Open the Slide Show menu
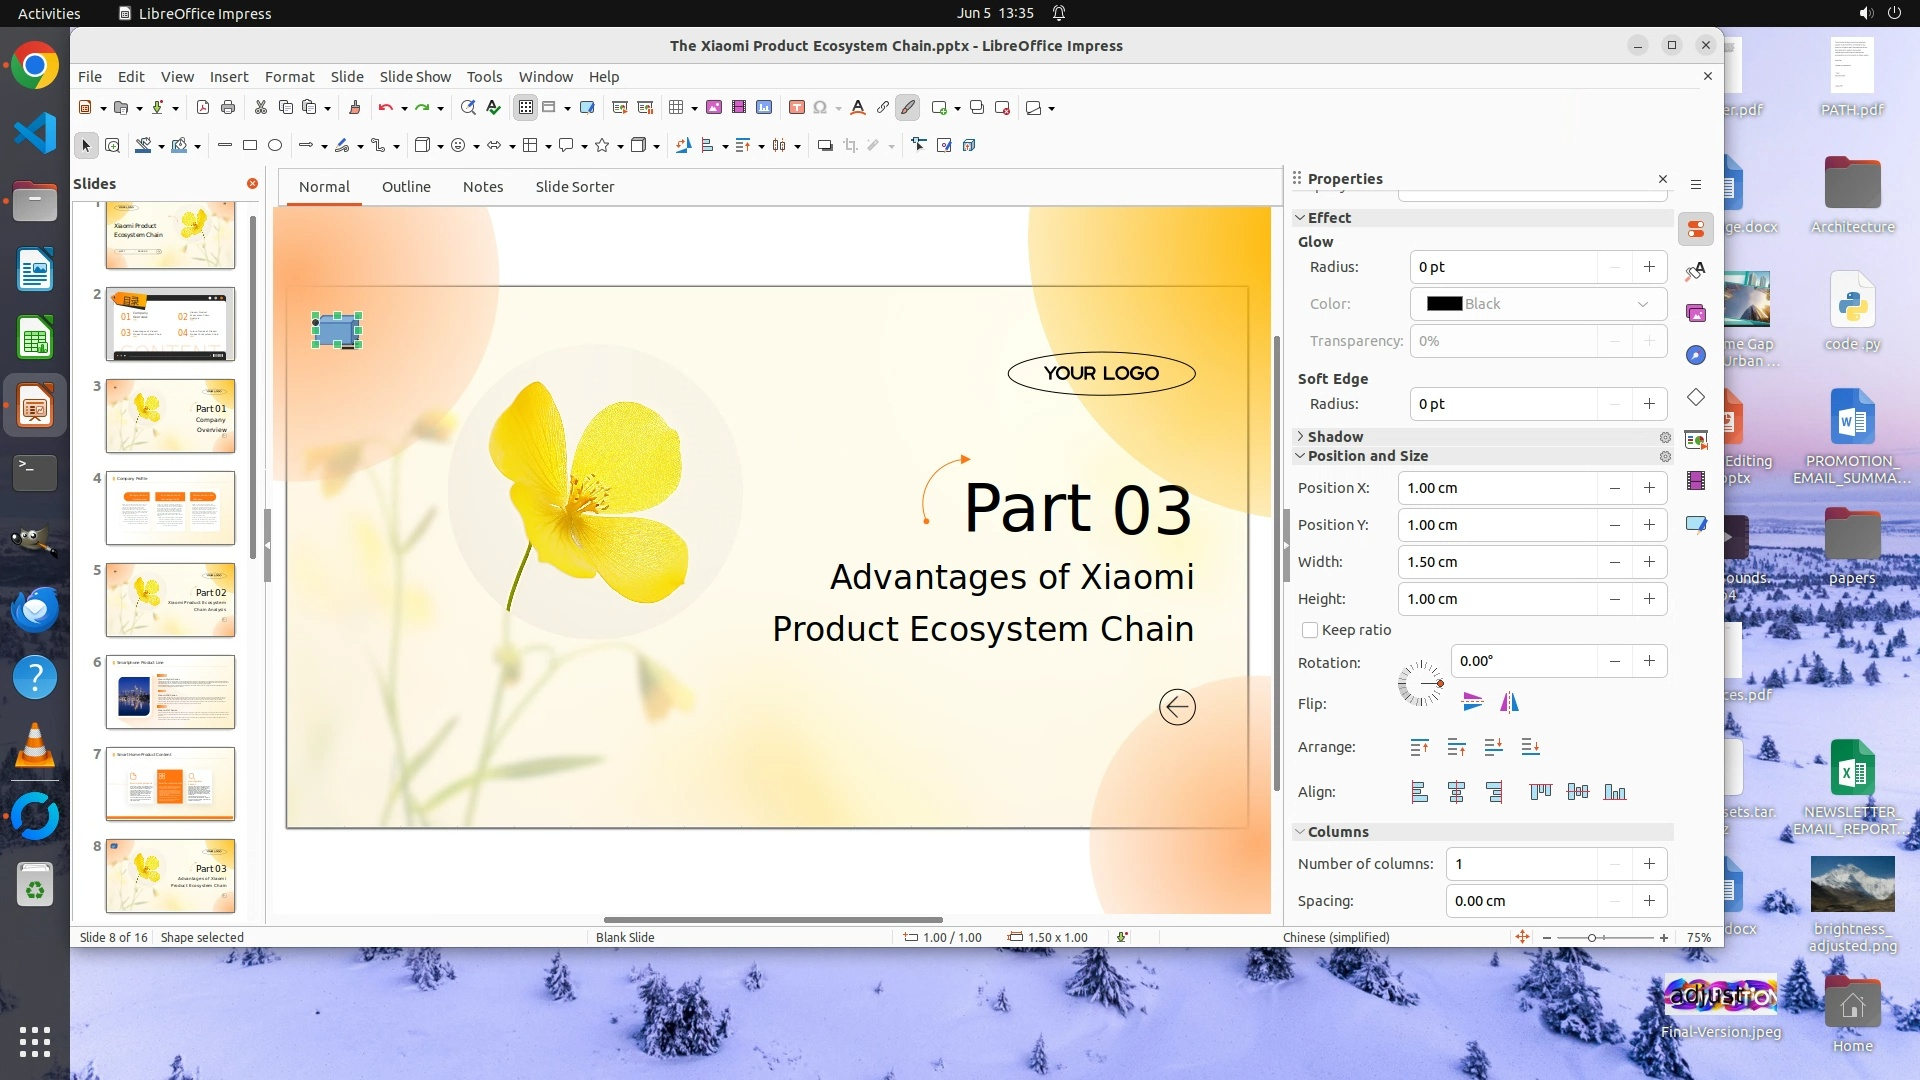This screenshot has height=1080, width=1920. [x=415, y=77]
